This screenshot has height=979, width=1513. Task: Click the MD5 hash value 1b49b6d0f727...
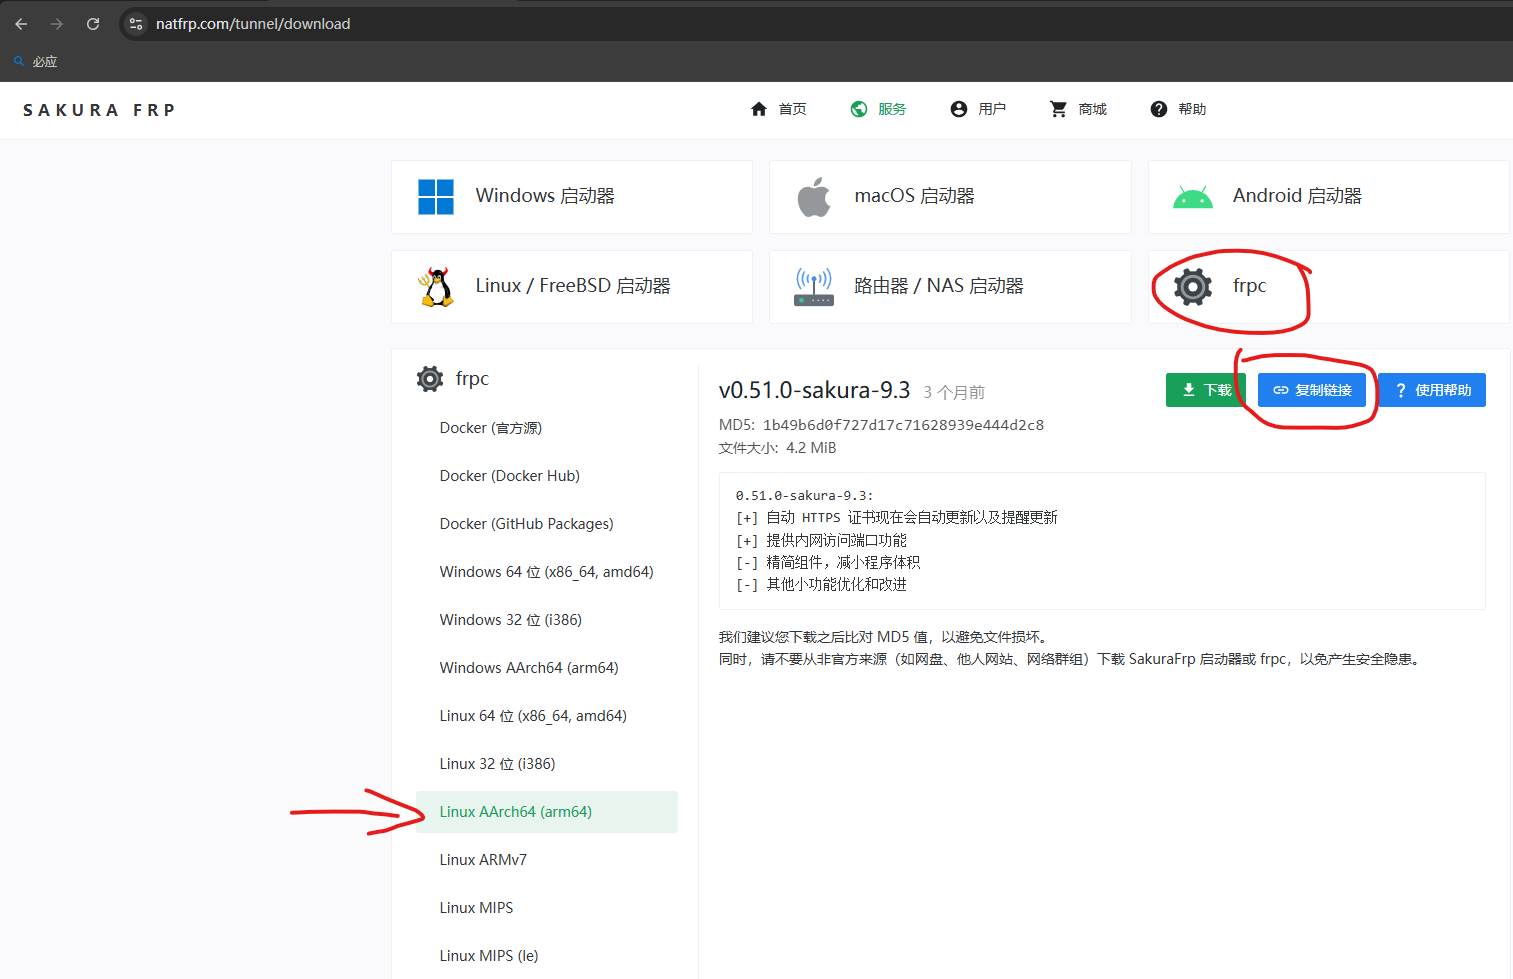(x=903, y=425)
